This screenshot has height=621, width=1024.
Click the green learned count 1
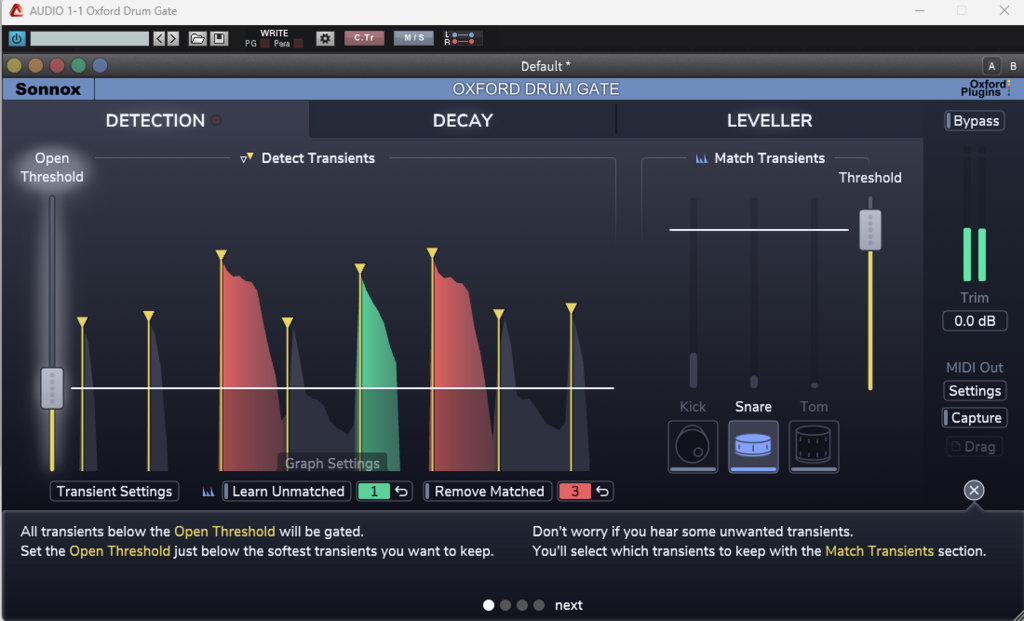click(x=374, y=491)
